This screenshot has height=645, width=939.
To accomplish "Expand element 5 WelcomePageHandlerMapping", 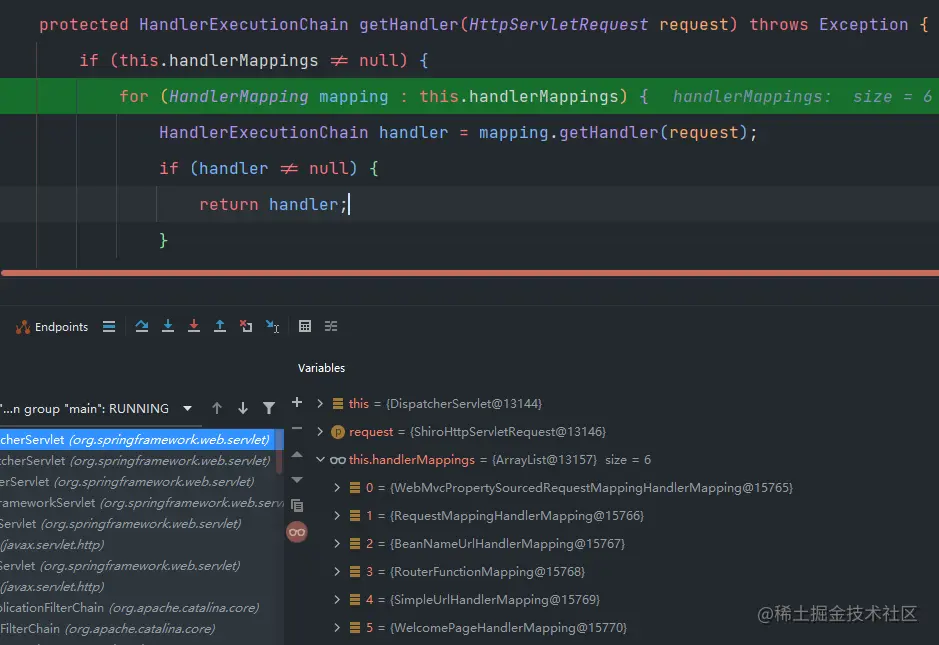I will coord(337,628).
